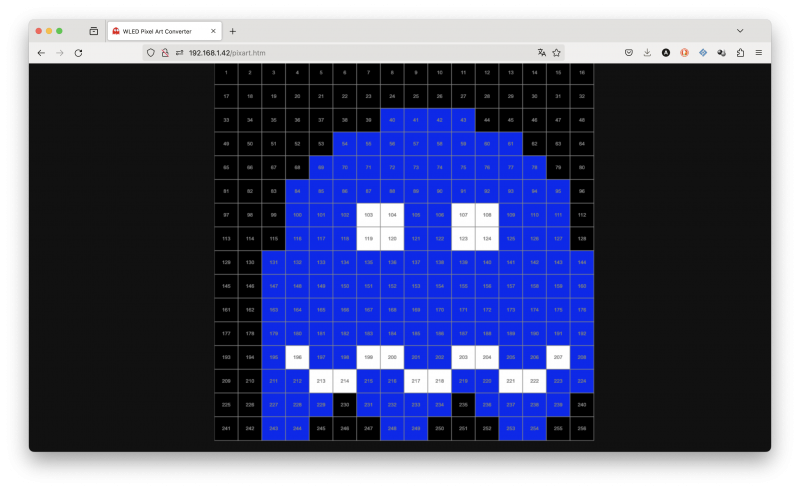Select black pixel cell 241
This screenshot has width=800, height=490.
point(226,428)
